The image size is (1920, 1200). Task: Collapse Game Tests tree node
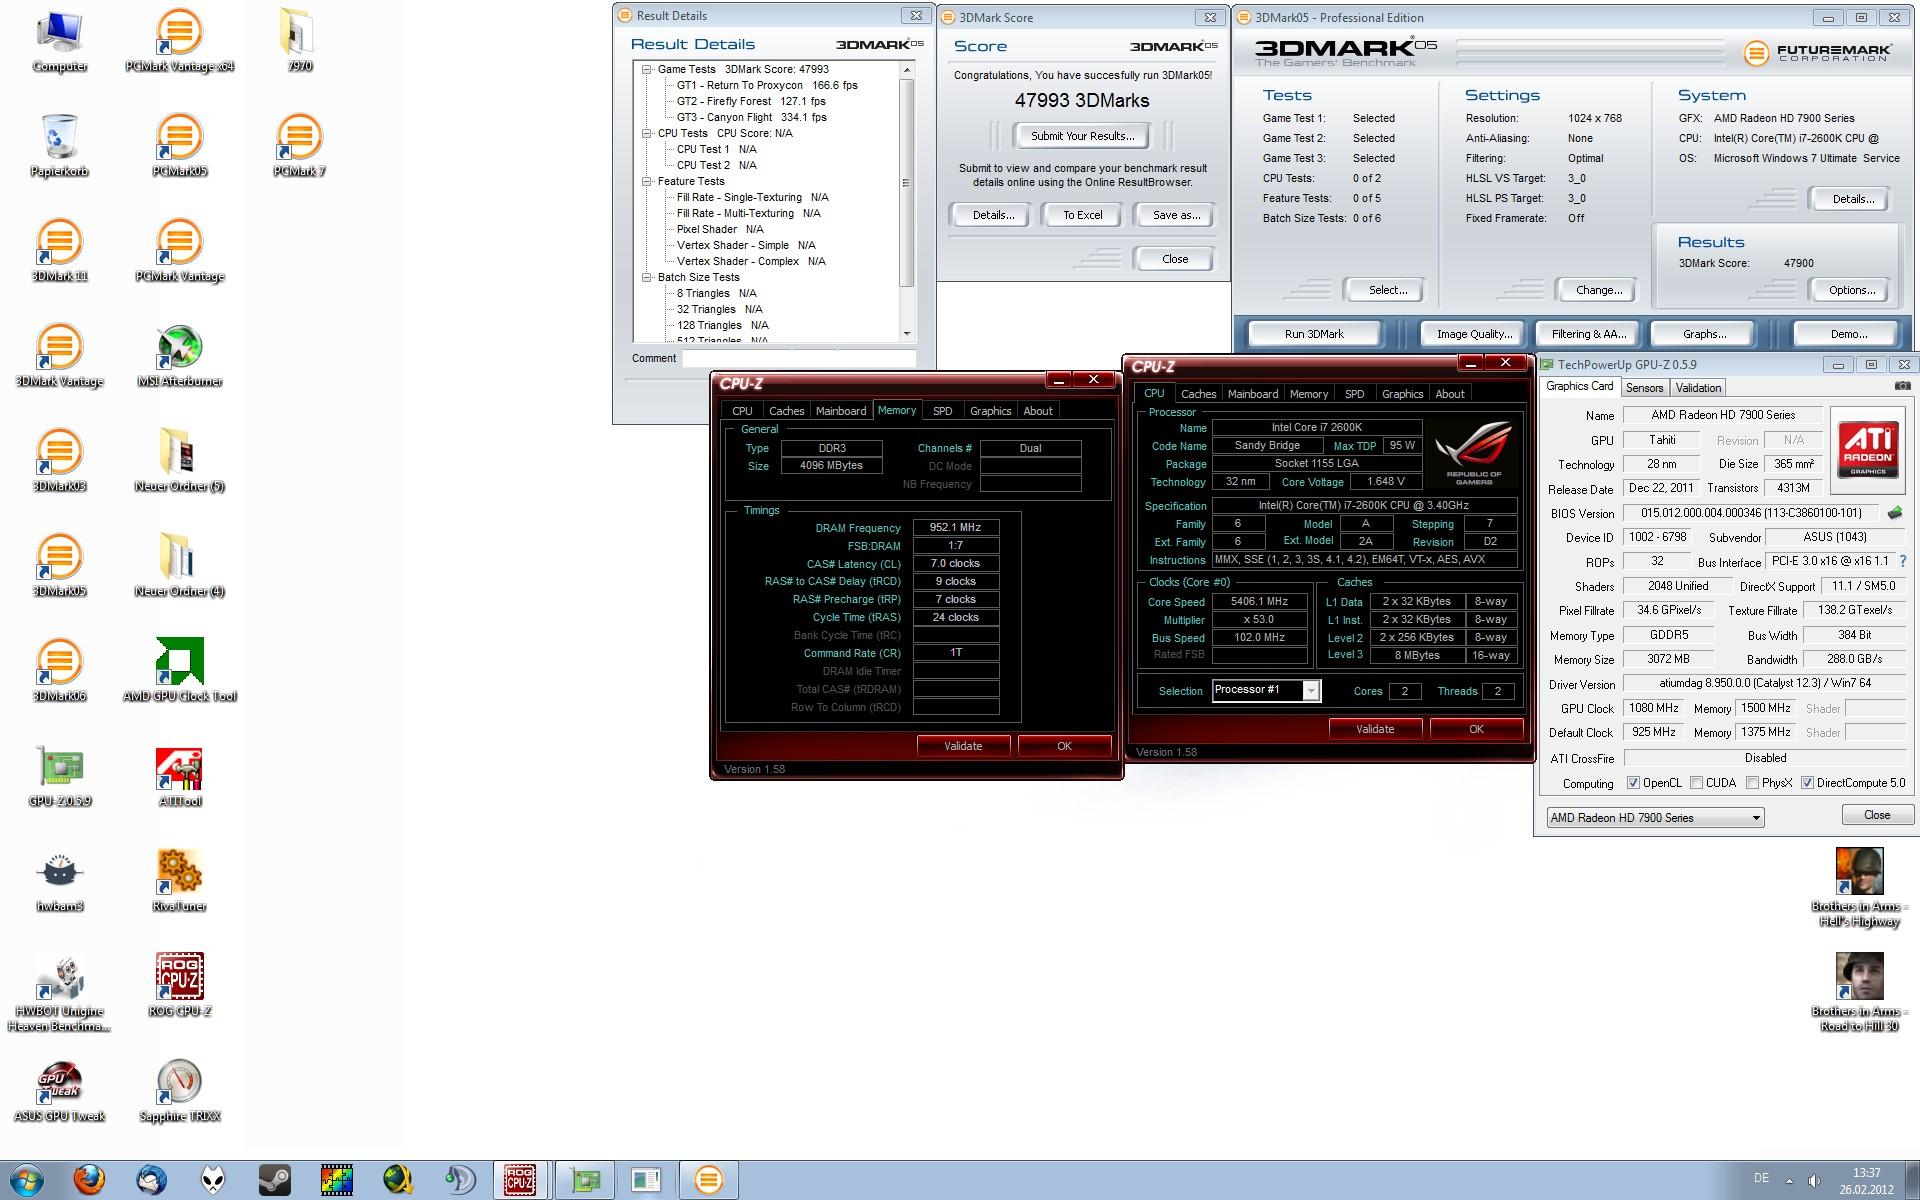[647, 69]
